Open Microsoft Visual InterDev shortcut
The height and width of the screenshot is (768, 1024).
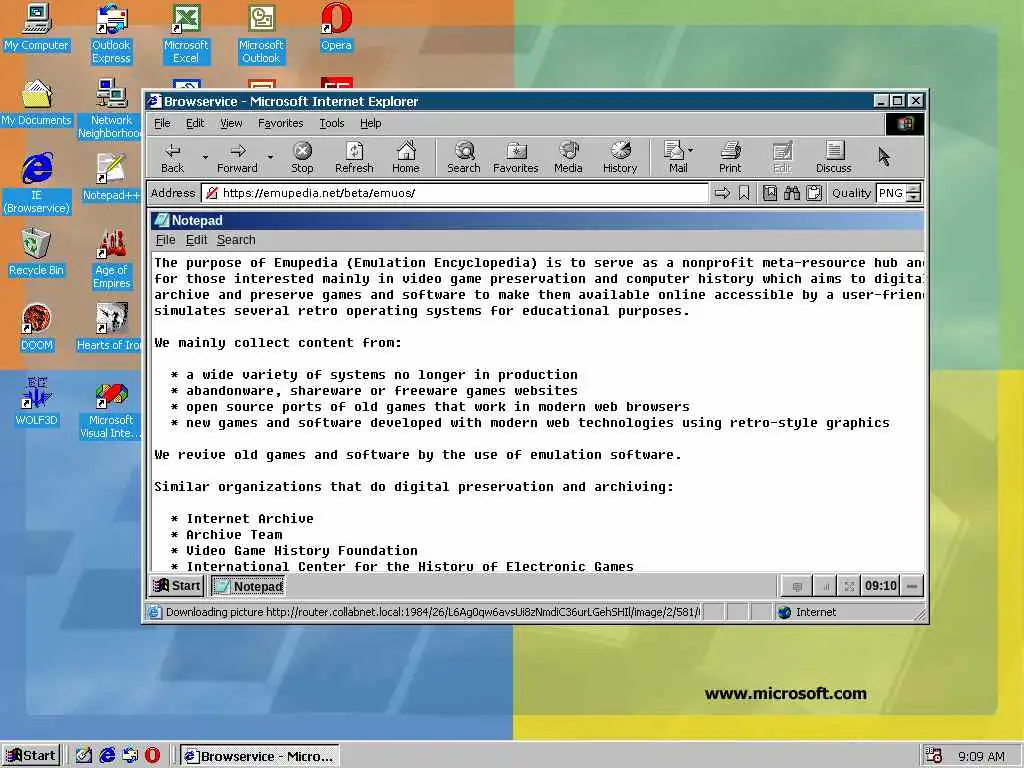pyautogui.click(x=110, y=409)
